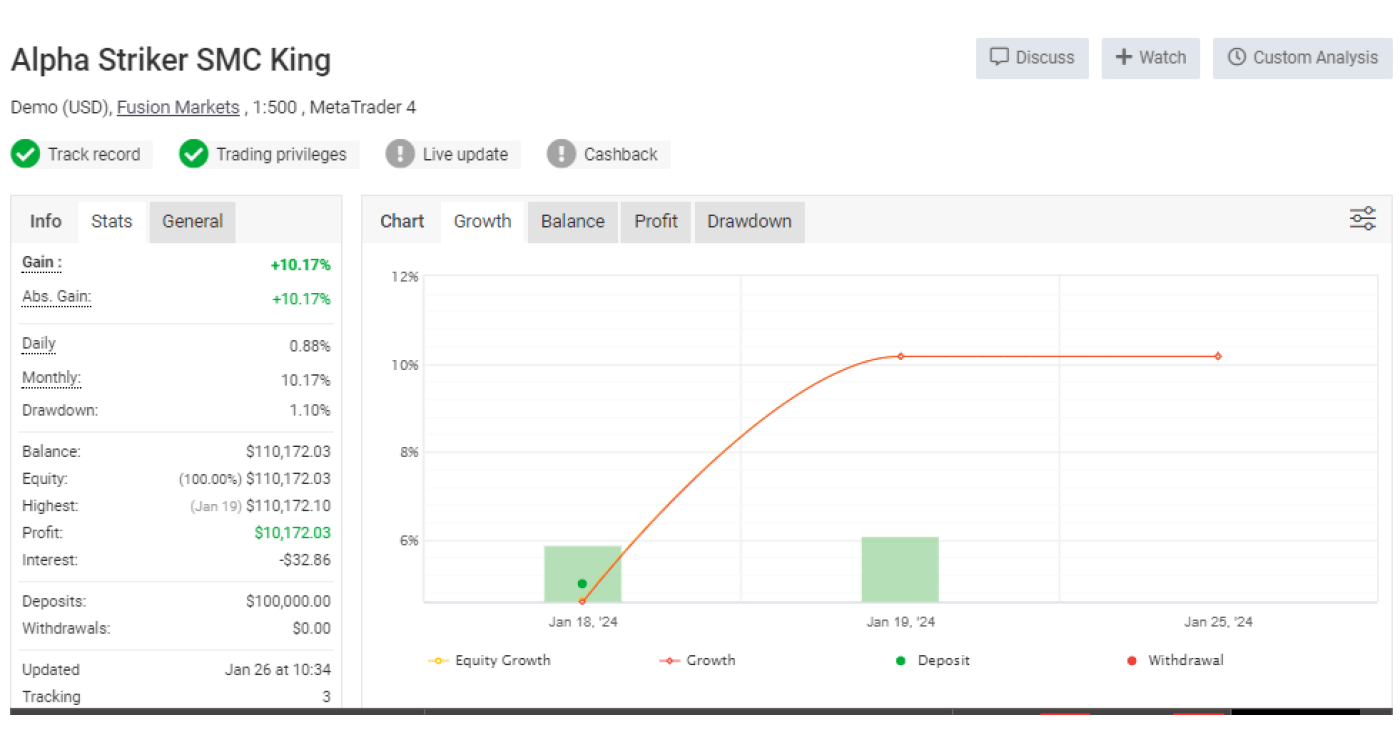The image size is (1400, 750).
Task: Select the Stats tab
Action: (111, 221)
